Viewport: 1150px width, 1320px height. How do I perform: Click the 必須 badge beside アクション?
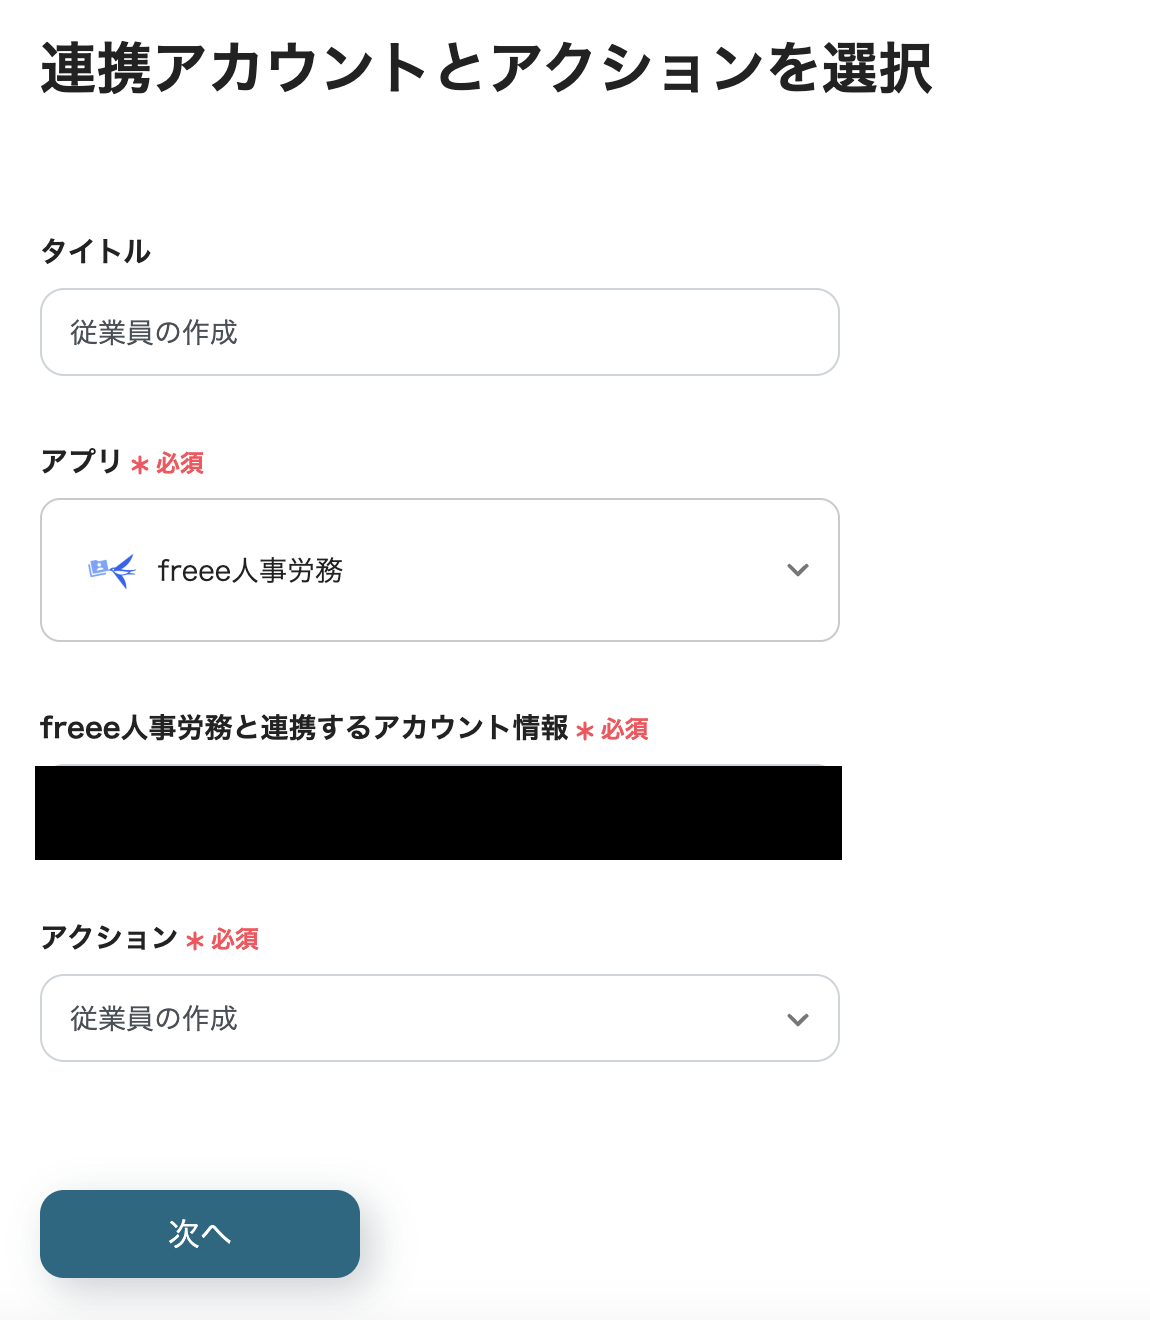coord(233,940)
